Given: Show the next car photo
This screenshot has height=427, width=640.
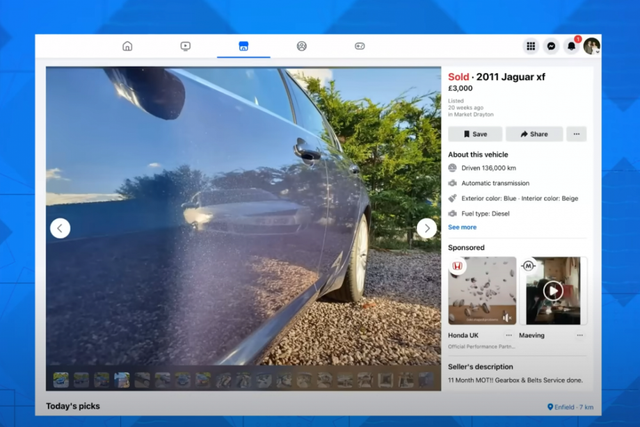Looking at the screenshot, I should pyautogui.click(x=426, y=228).
